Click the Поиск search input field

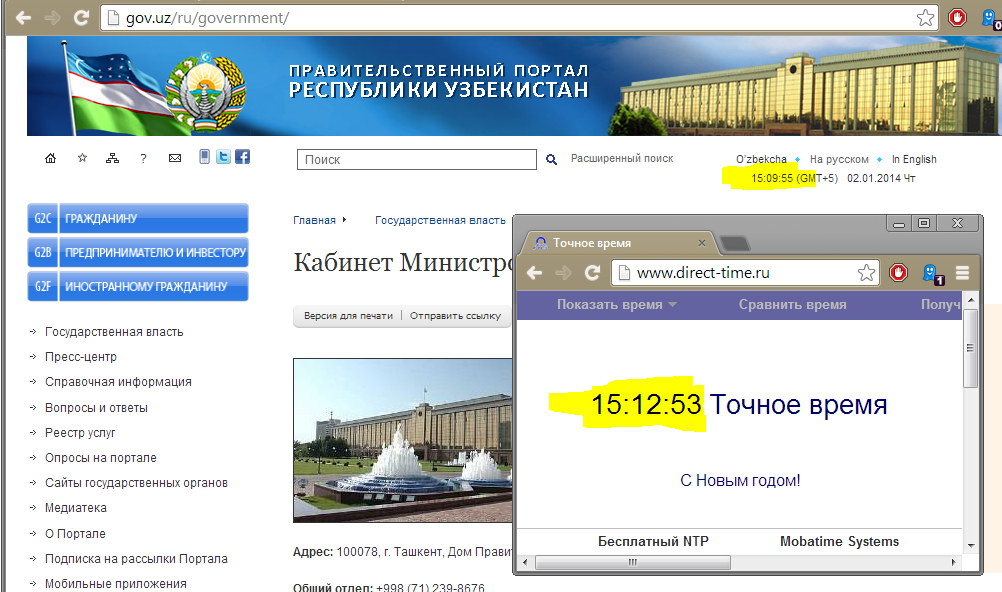click(416, 159)
